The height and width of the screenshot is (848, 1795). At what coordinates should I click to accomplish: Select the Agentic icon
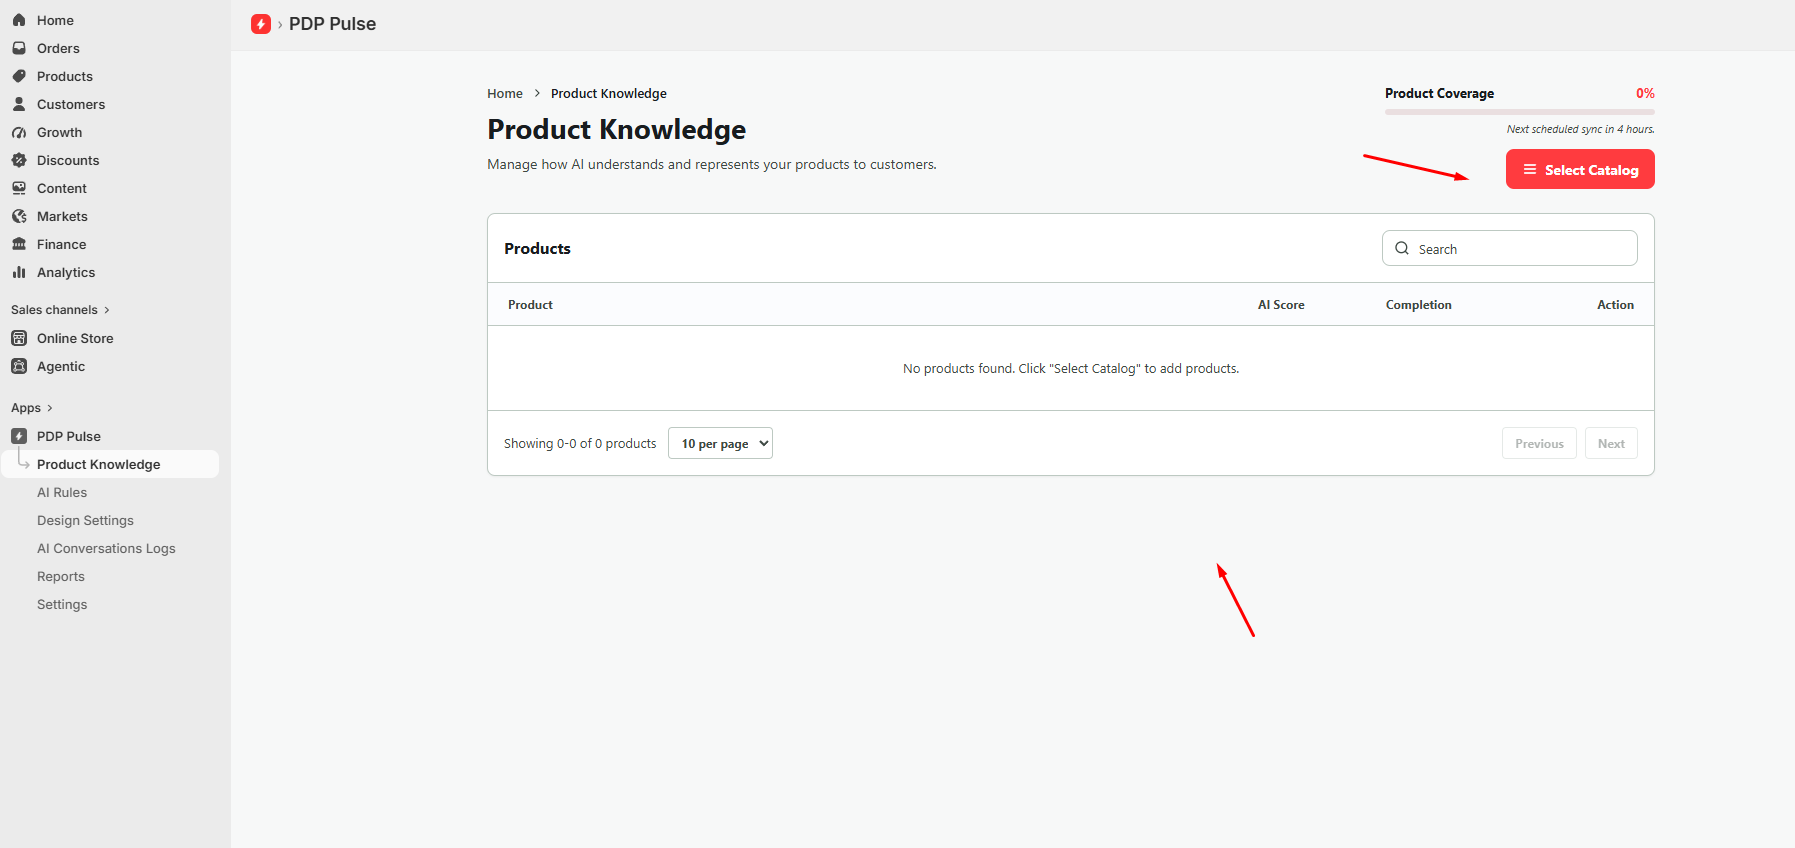pyautogui.click(x=19, y=366)
